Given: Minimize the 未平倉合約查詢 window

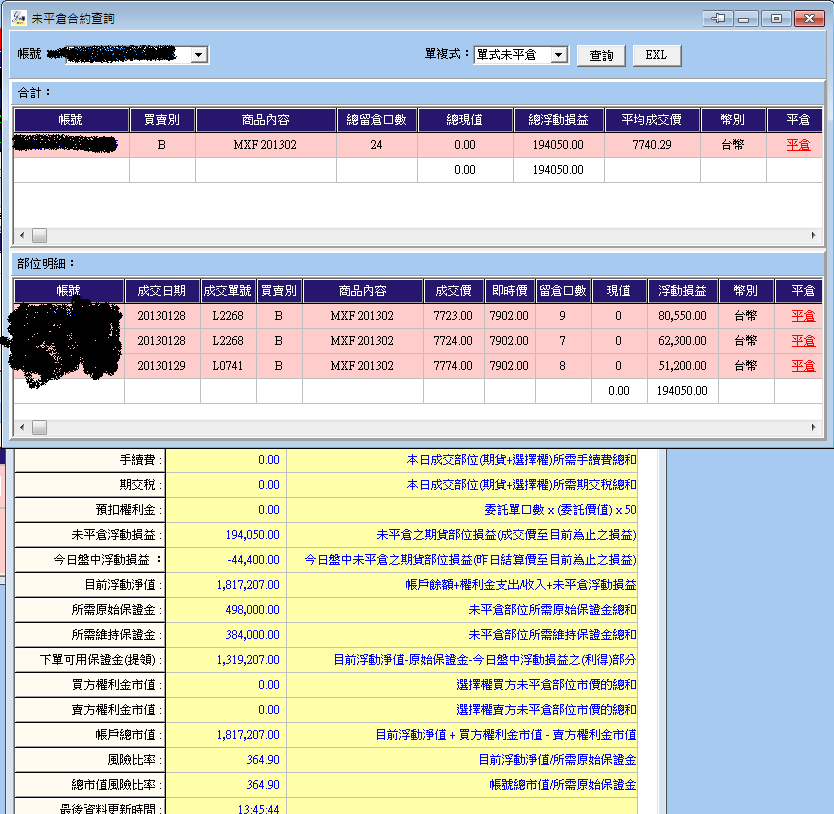Looking at the screenshot, I should pyautogui.click(x=744, y=19).
